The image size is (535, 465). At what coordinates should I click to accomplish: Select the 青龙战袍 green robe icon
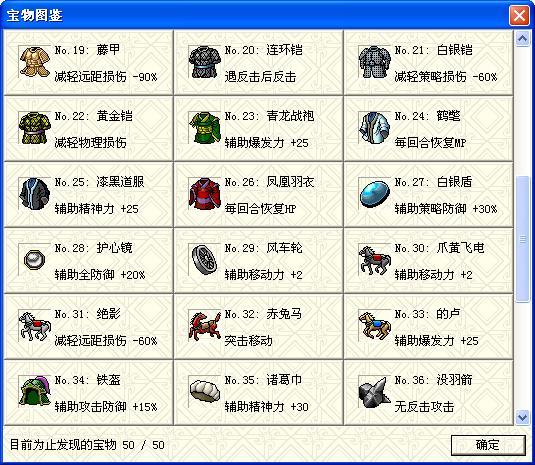click(205, 128)
